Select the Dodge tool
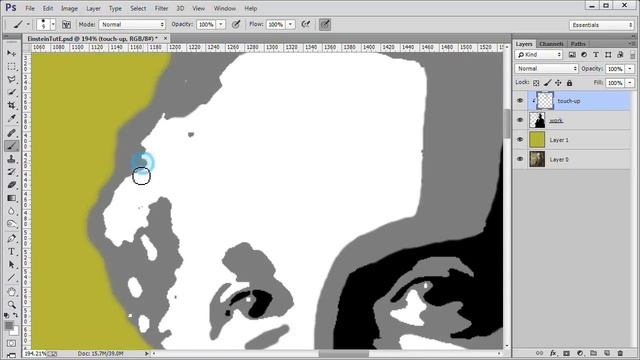 pyautogui.click(x=11, y=224)
